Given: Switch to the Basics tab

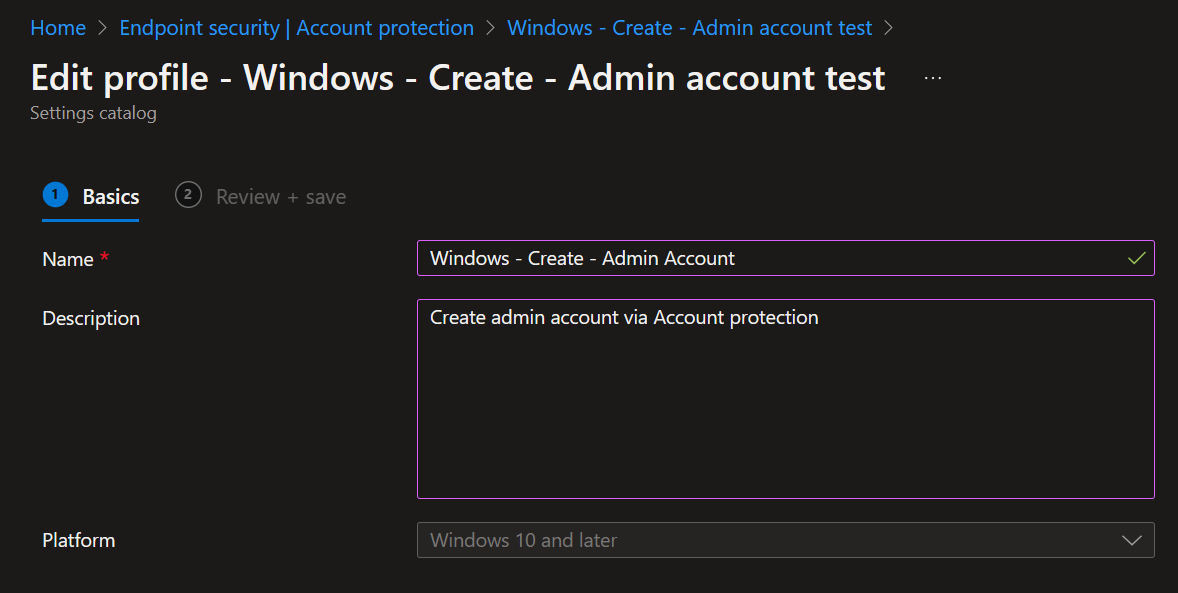Looking at the screenshot, I should (110, 197).
